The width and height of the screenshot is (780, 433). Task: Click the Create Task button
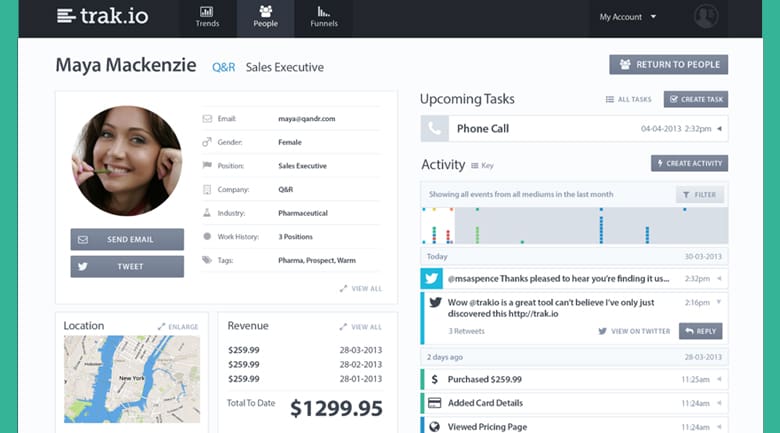[695, 99]
